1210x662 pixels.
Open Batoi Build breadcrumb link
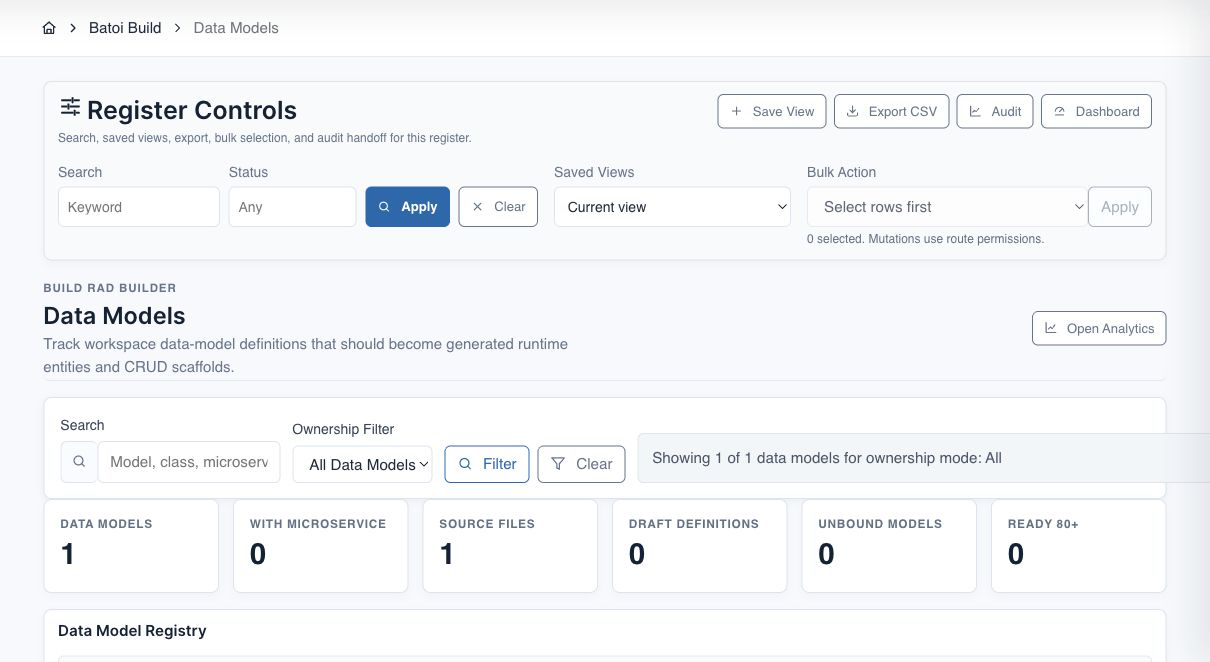(125, 28)
